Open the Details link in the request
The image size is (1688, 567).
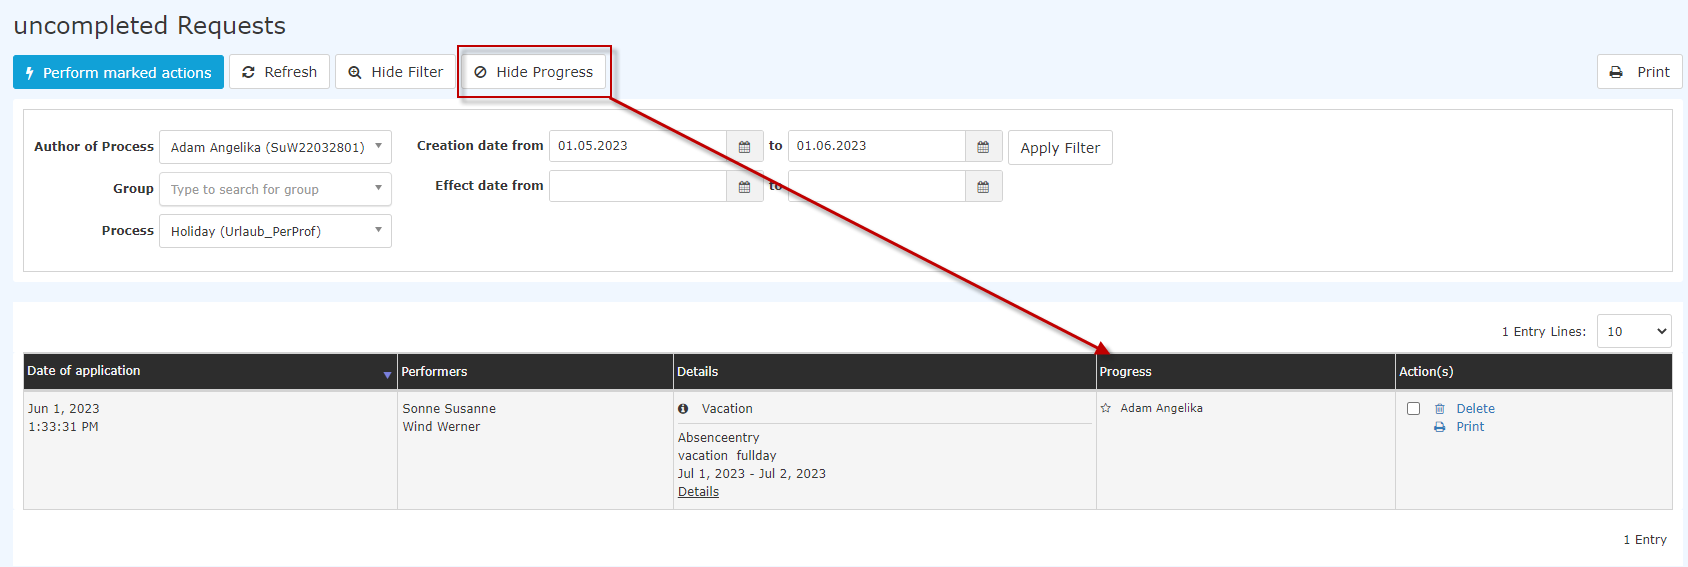698,492
